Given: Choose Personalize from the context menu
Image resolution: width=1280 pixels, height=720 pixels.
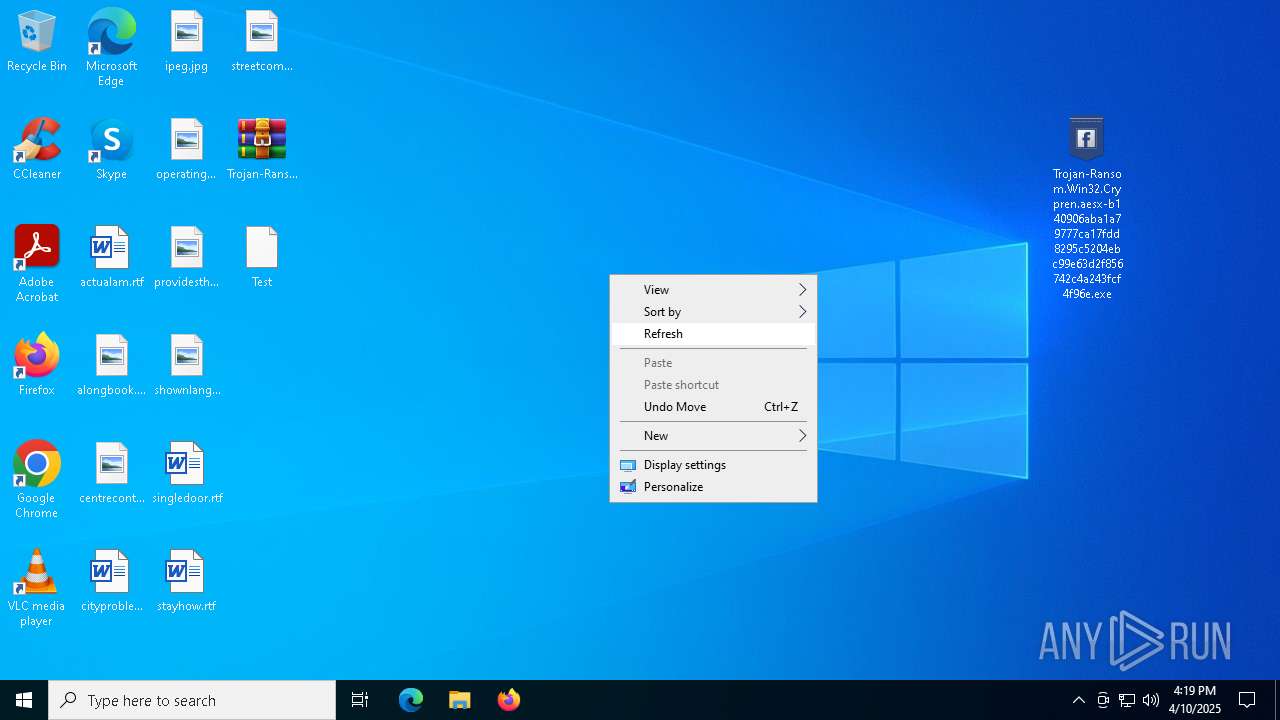Looking at the screenshot, I should pos(713,487).
